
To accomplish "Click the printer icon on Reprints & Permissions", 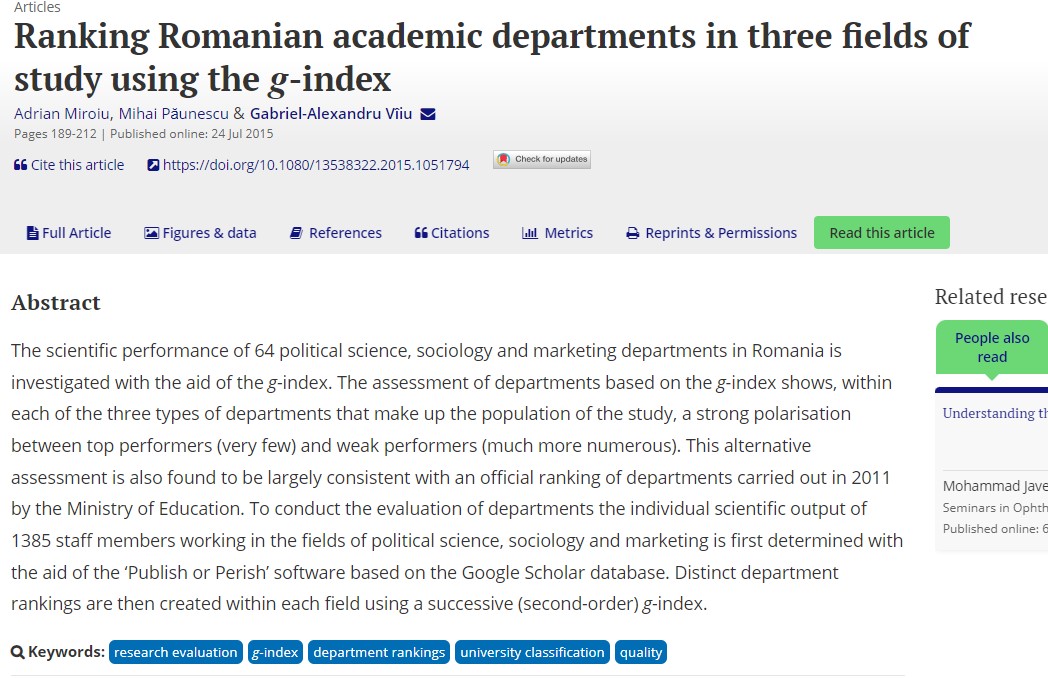I will 632,233.
